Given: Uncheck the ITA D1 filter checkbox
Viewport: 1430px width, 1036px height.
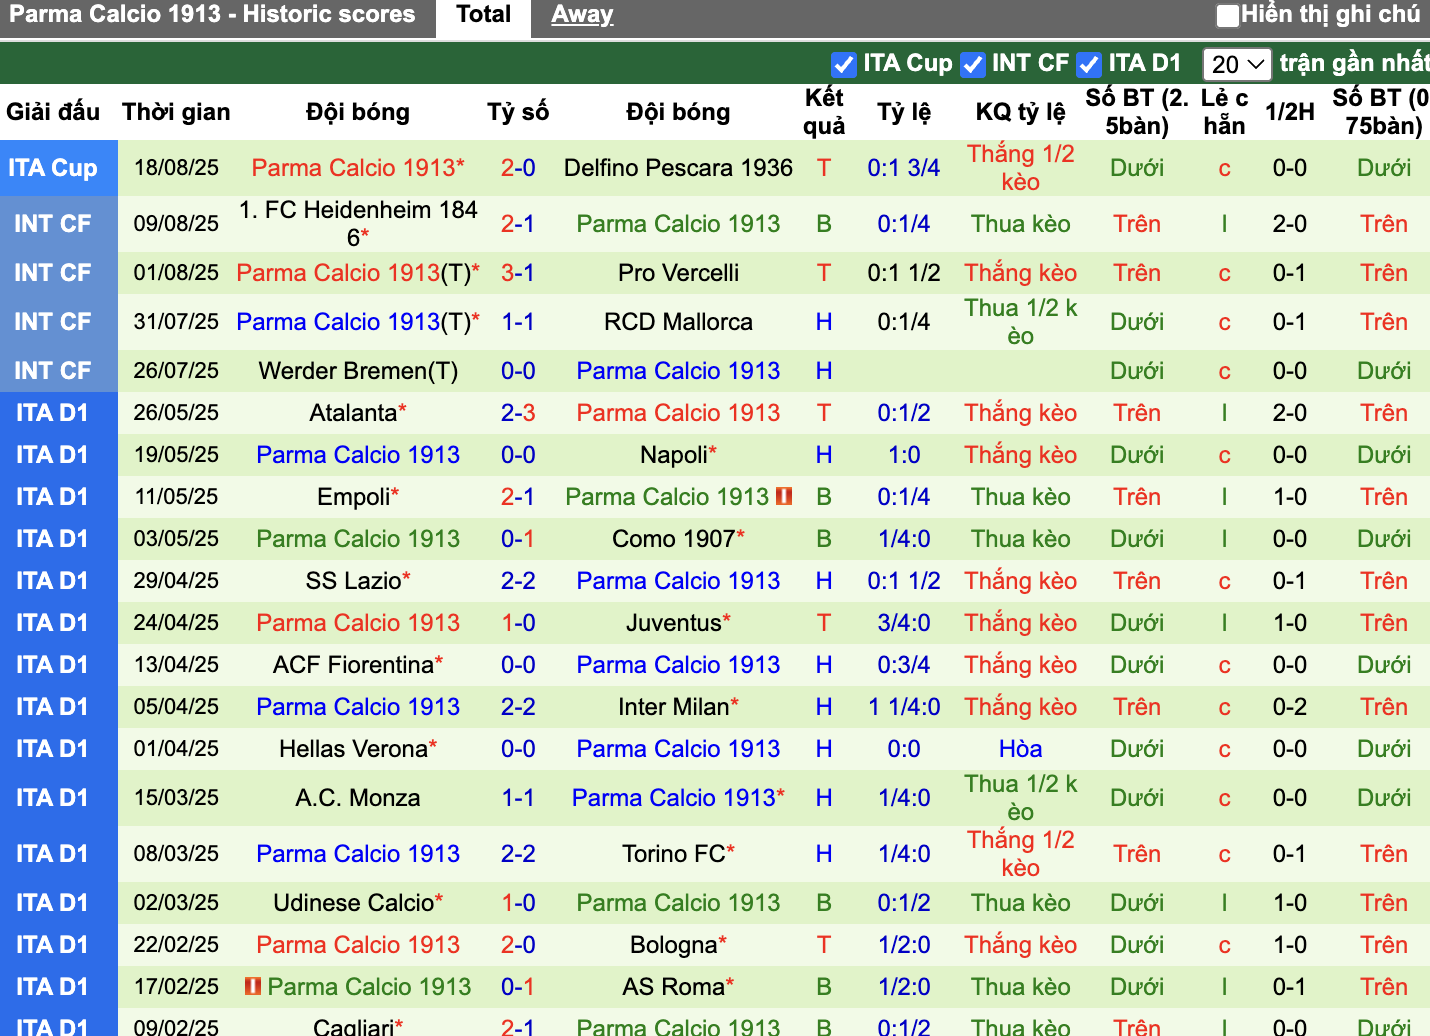Looking at the screenshot, I should tap(1089, 64).
